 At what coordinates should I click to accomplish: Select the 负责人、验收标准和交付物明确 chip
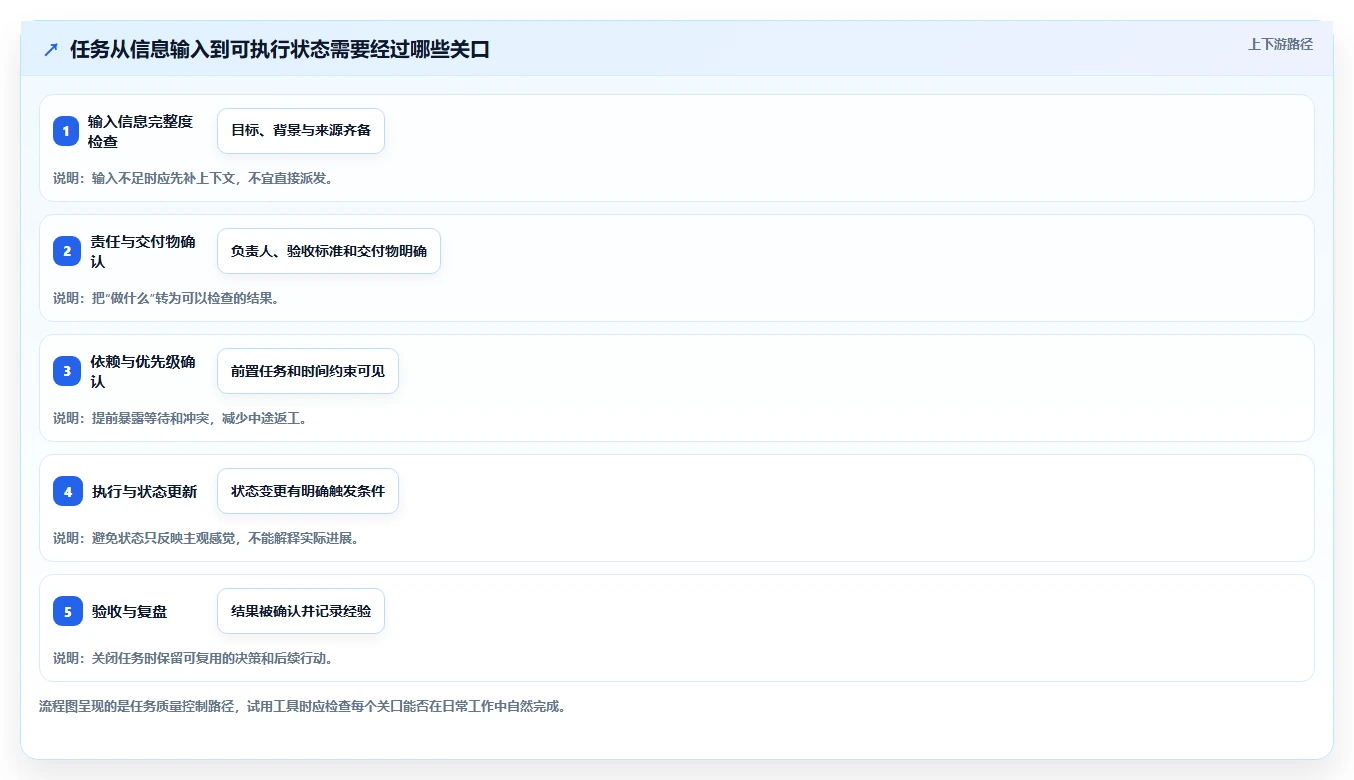tap(329, 251)
